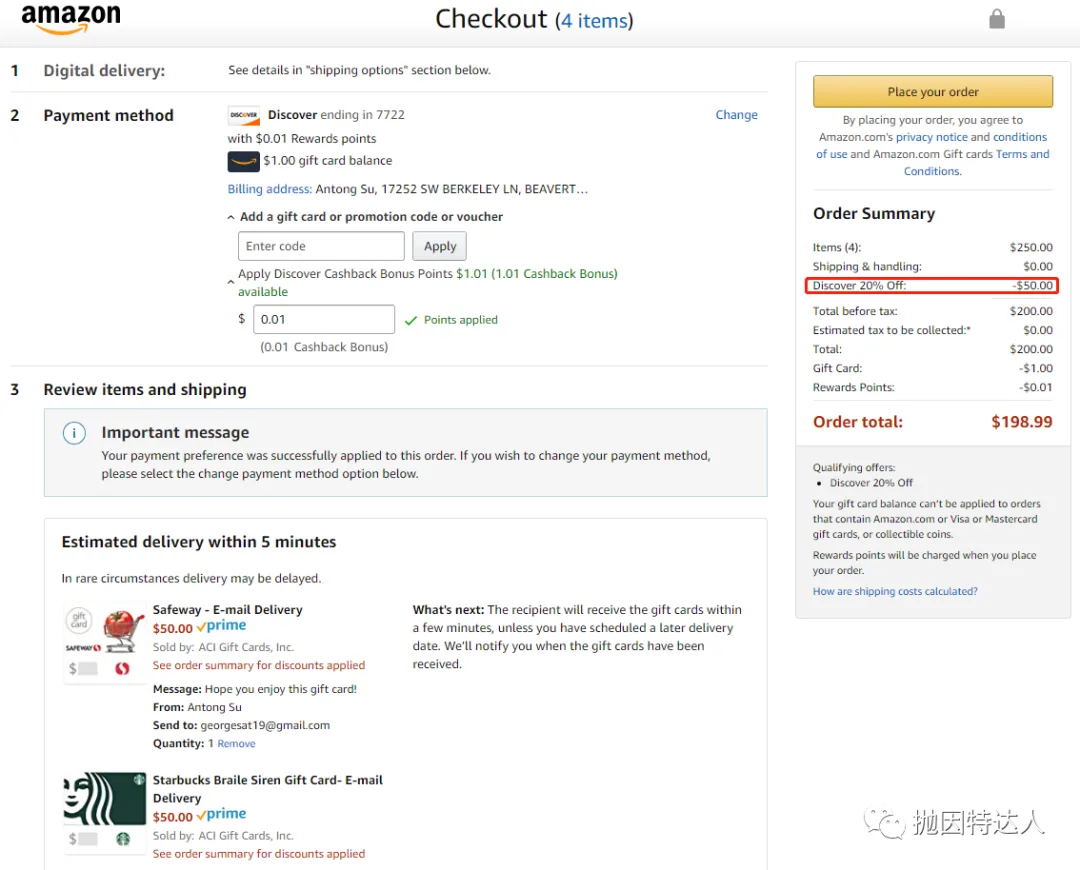Click the Enter code input field
Image resolution: width=1080 pixels, height=870 pixels.
click(321, 247)
